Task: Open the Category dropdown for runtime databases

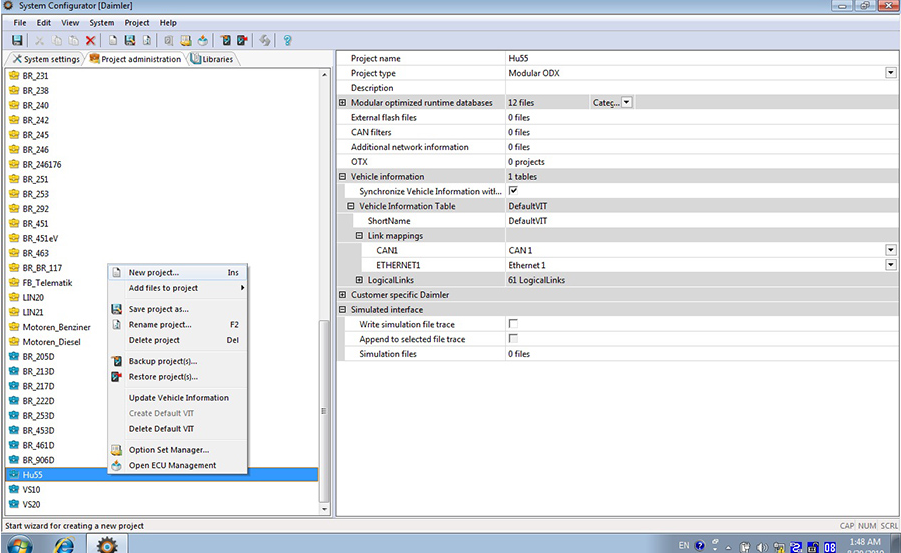Action: 627,102
